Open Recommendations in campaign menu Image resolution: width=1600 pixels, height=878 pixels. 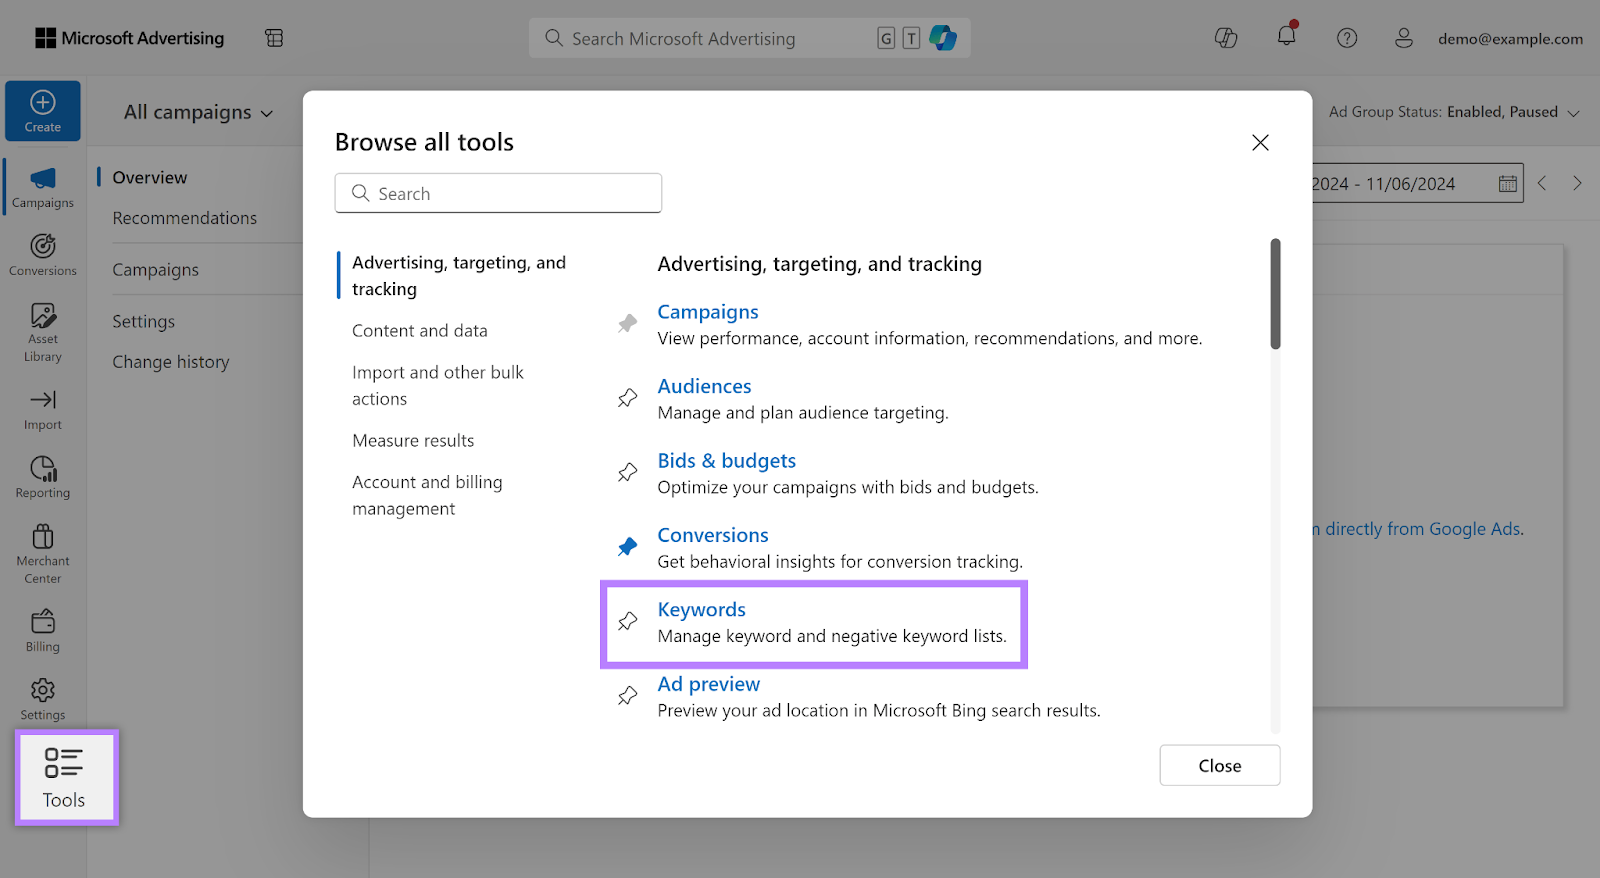point(185,218)
